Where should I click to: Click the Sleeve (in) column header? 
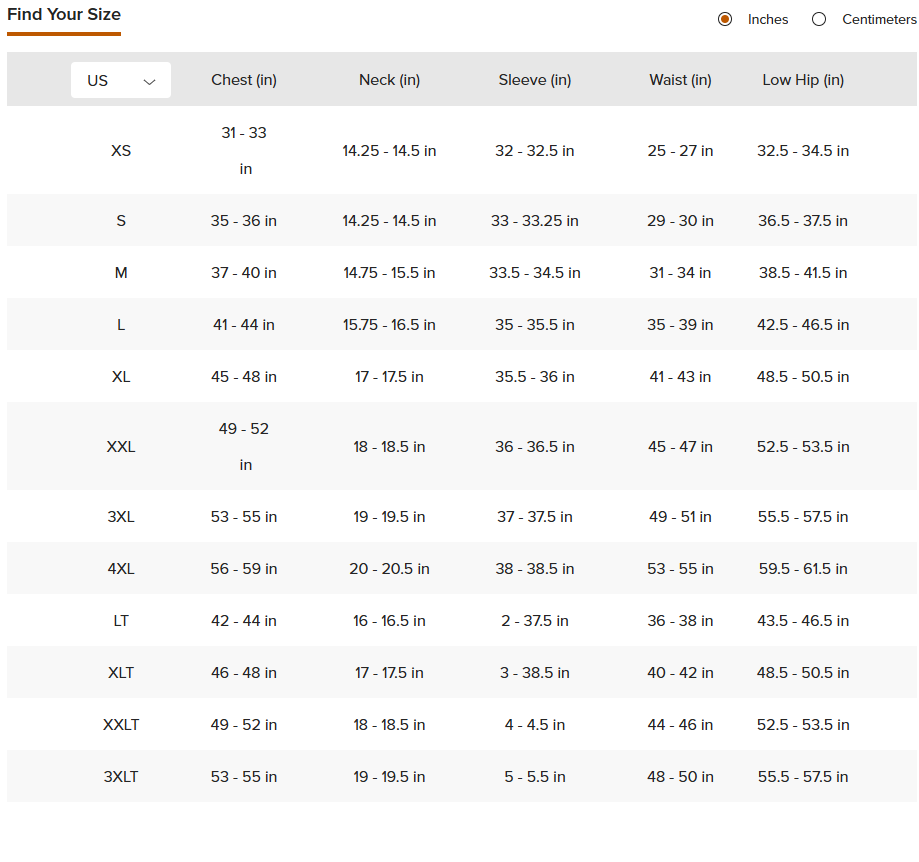click(x=535, y=80)
